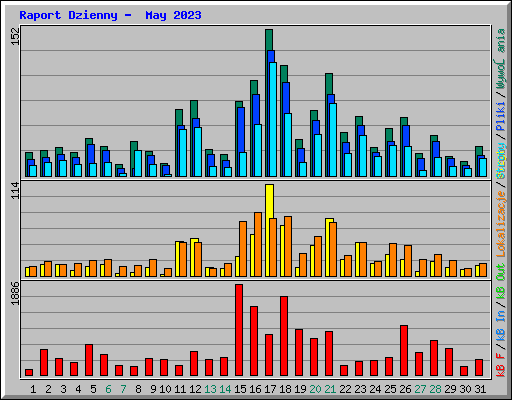
Task: Click green weekend day label 21
Action: tap(330, 389)
